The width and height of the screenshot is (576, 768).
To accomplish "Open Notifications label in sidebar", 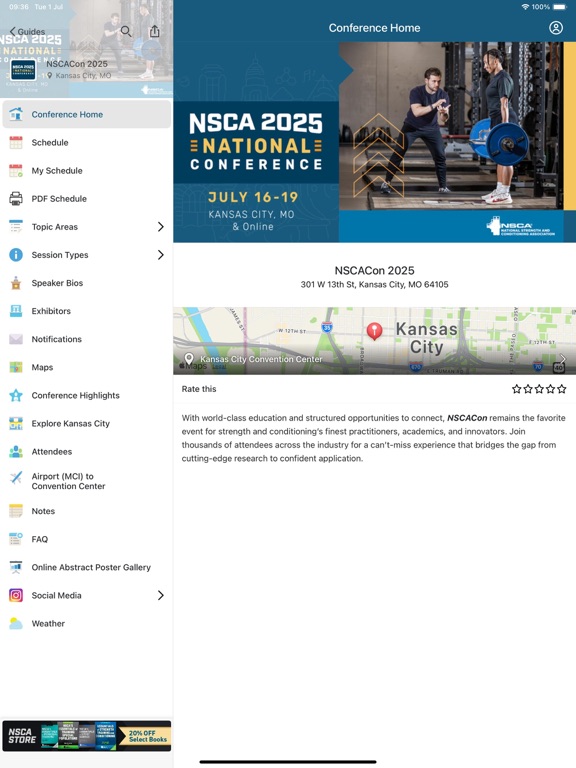I will point(56,339).
